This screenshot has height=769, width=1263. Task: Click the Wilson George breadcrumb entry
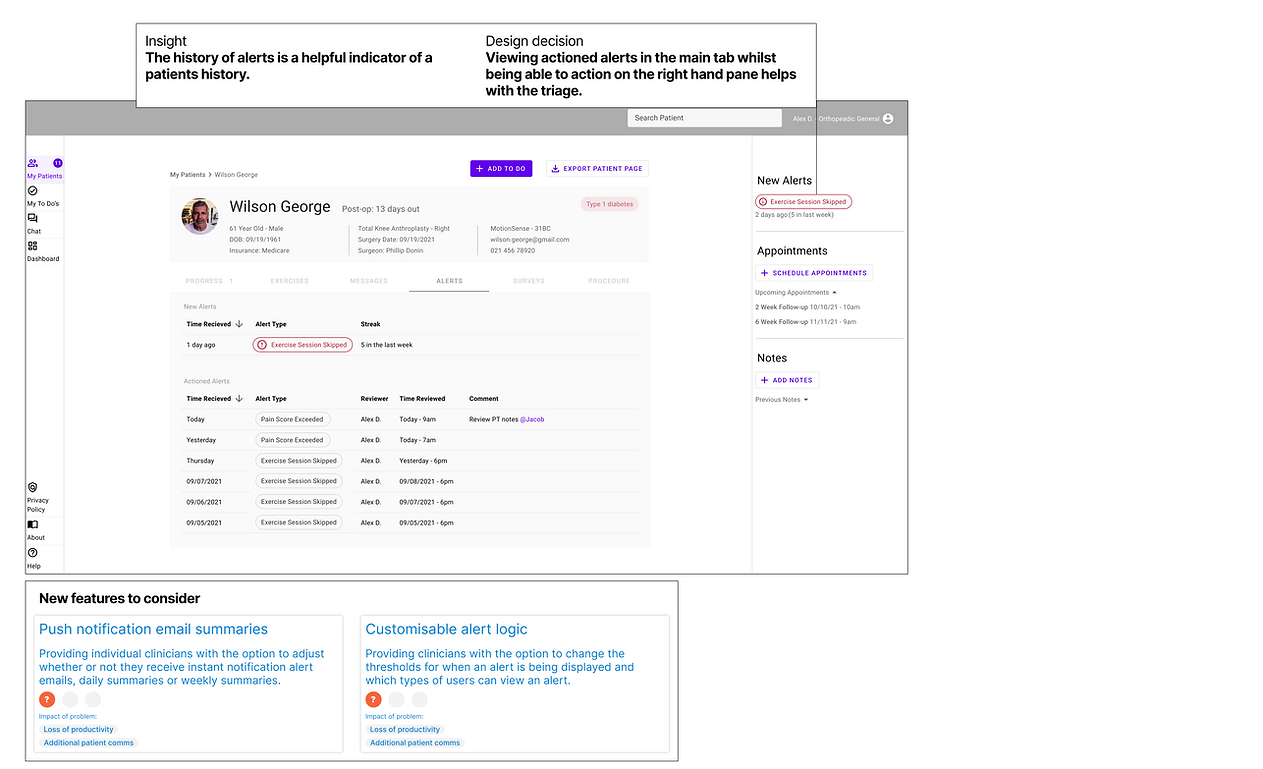pos(236,175)
